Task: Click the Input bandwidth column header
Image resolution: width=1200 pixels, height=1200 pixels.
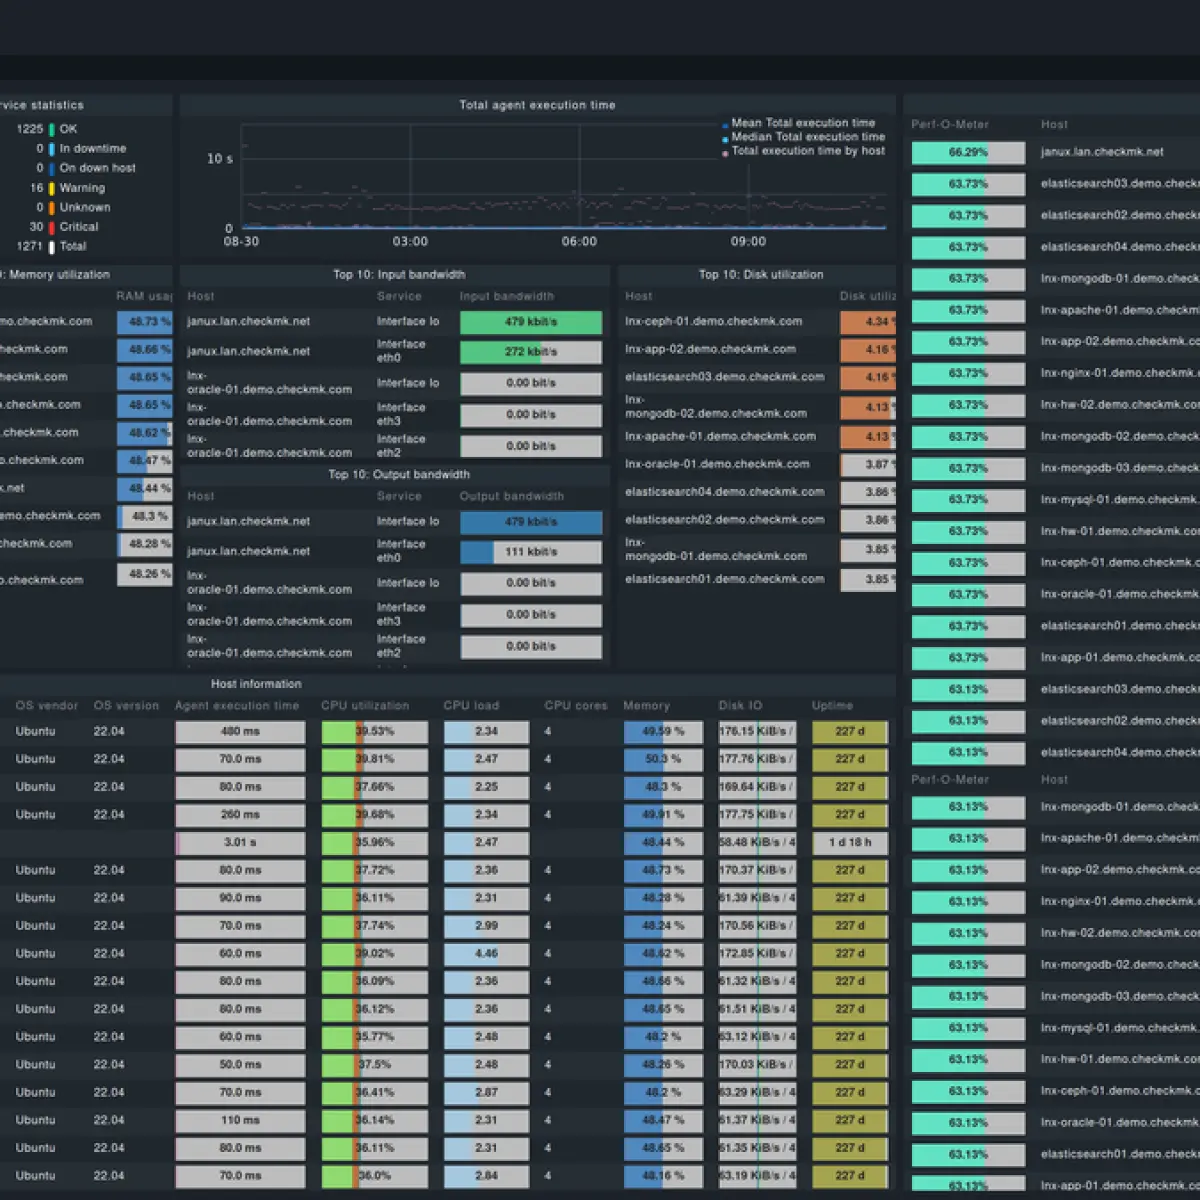Action: (507, 296)
